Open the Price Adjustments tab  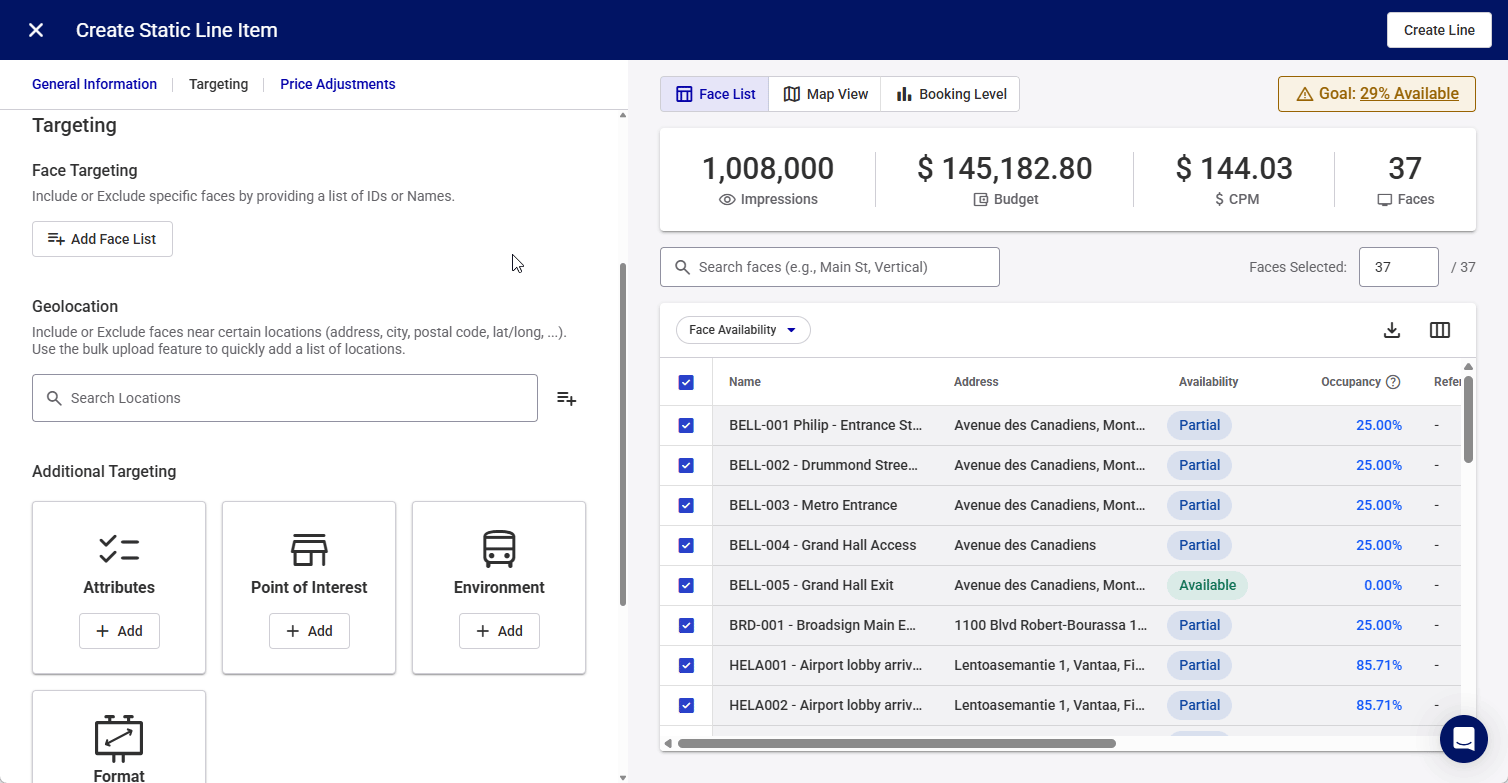tap(337, 84)
